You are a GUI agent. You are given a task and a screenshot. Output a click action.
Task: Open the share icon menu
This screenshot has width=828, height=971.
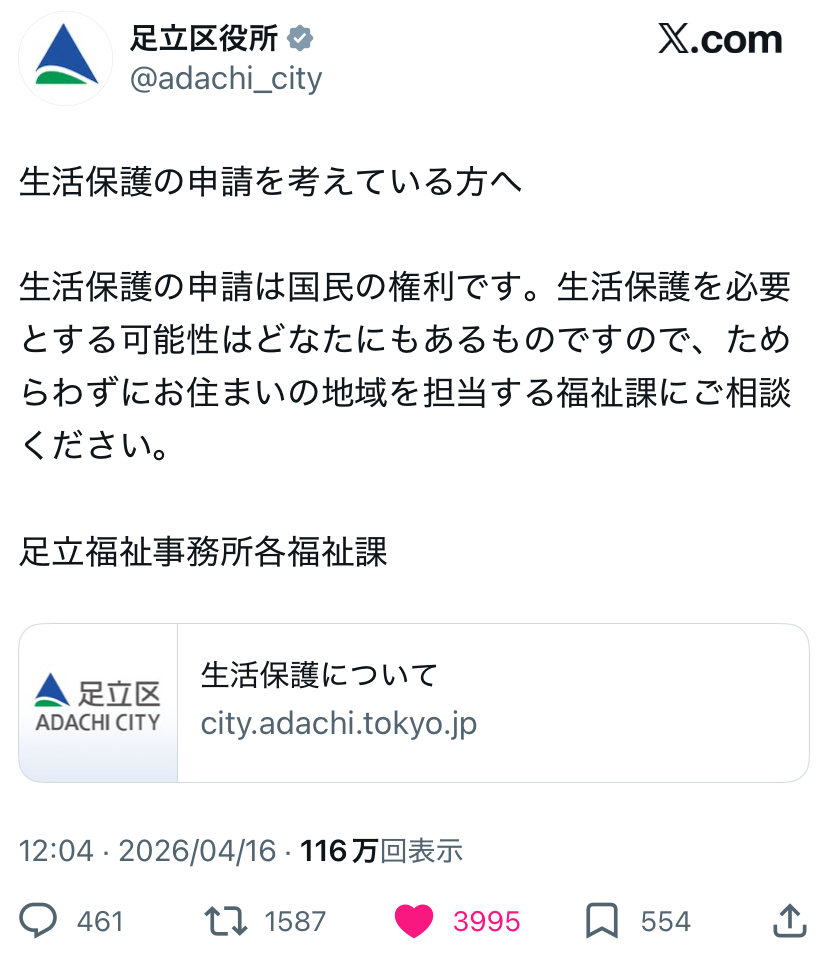coord(790,921)
